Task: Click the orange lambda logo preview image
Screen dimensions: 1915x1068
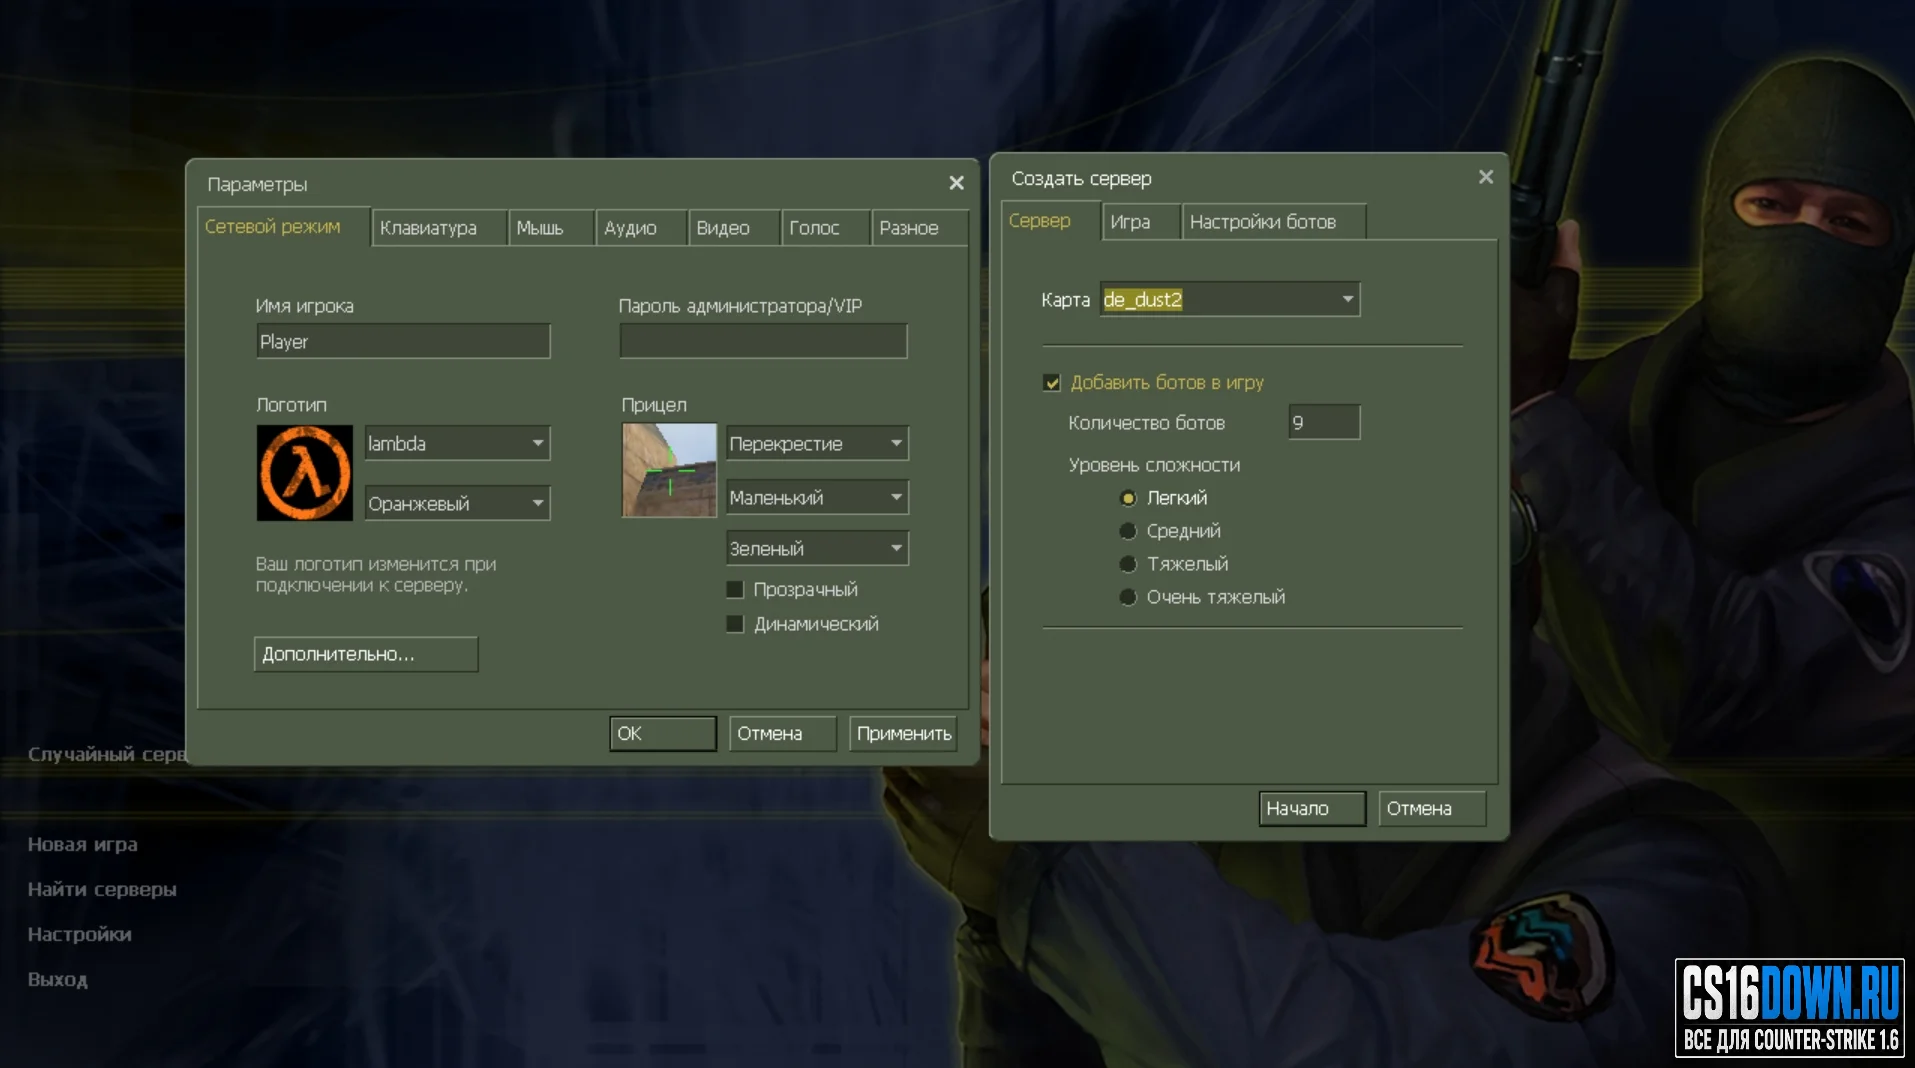Action: [x=305, y=473]
